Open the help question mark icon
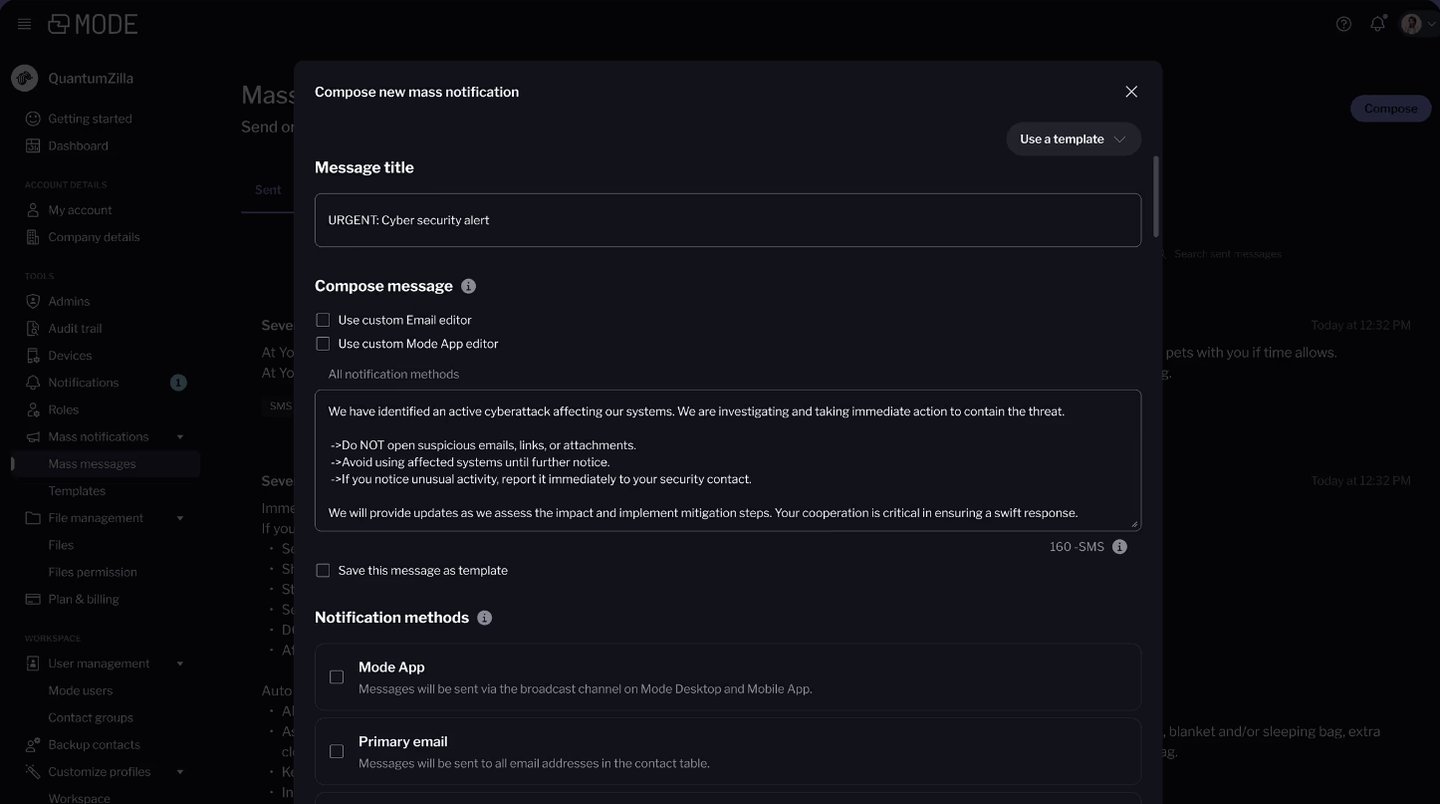The width and height of the screenshot is (1440, 804). tap(1344, 24)
